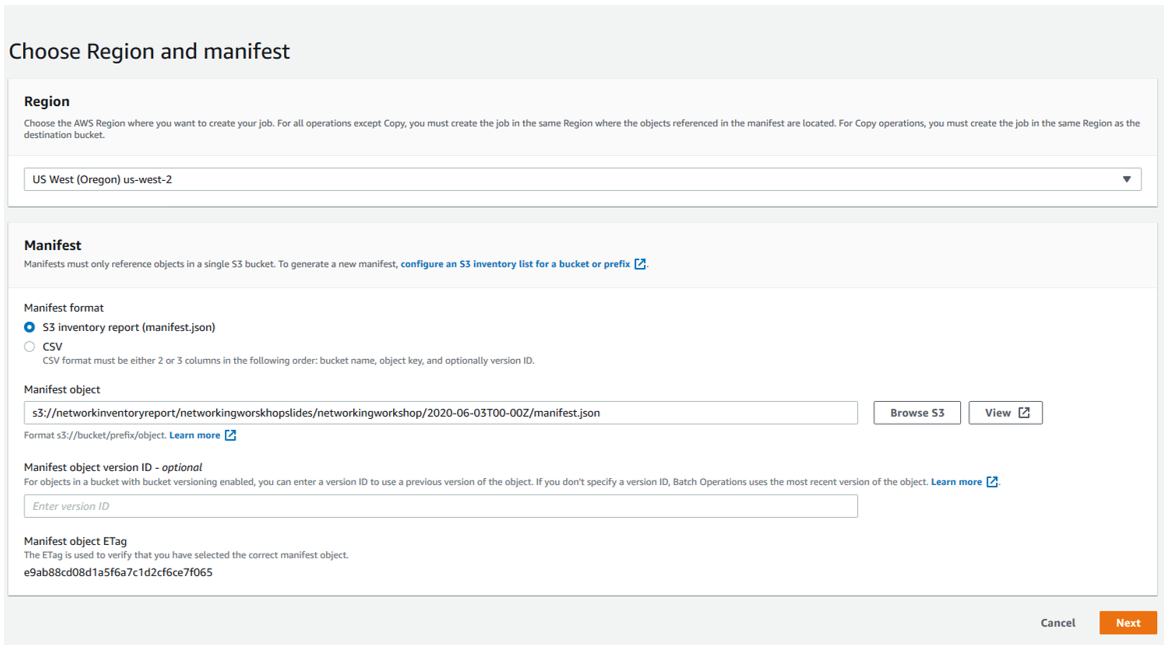Open the configure an S3 inventory list link

520,263
